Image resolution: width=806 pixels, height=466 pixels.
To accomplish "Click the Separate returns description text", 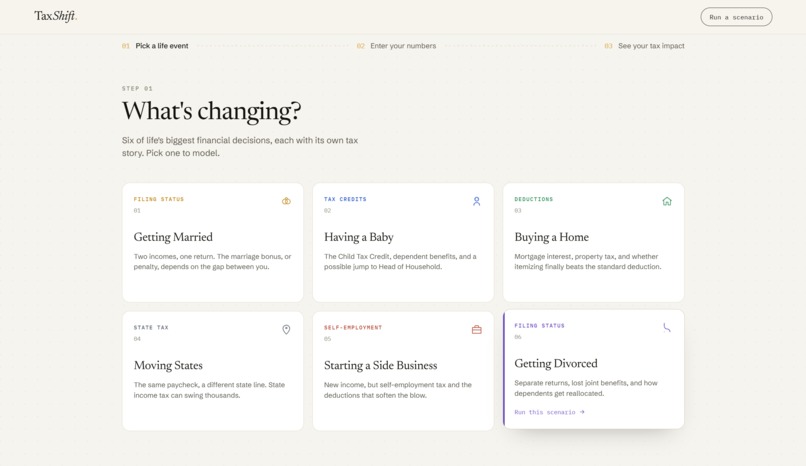I will 586,388.
